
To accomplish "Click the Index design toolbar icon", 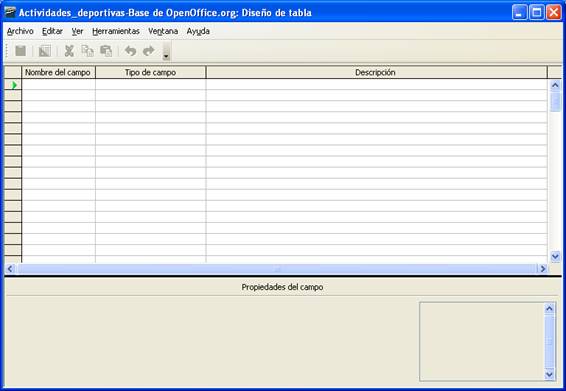I will coord(45,51).
